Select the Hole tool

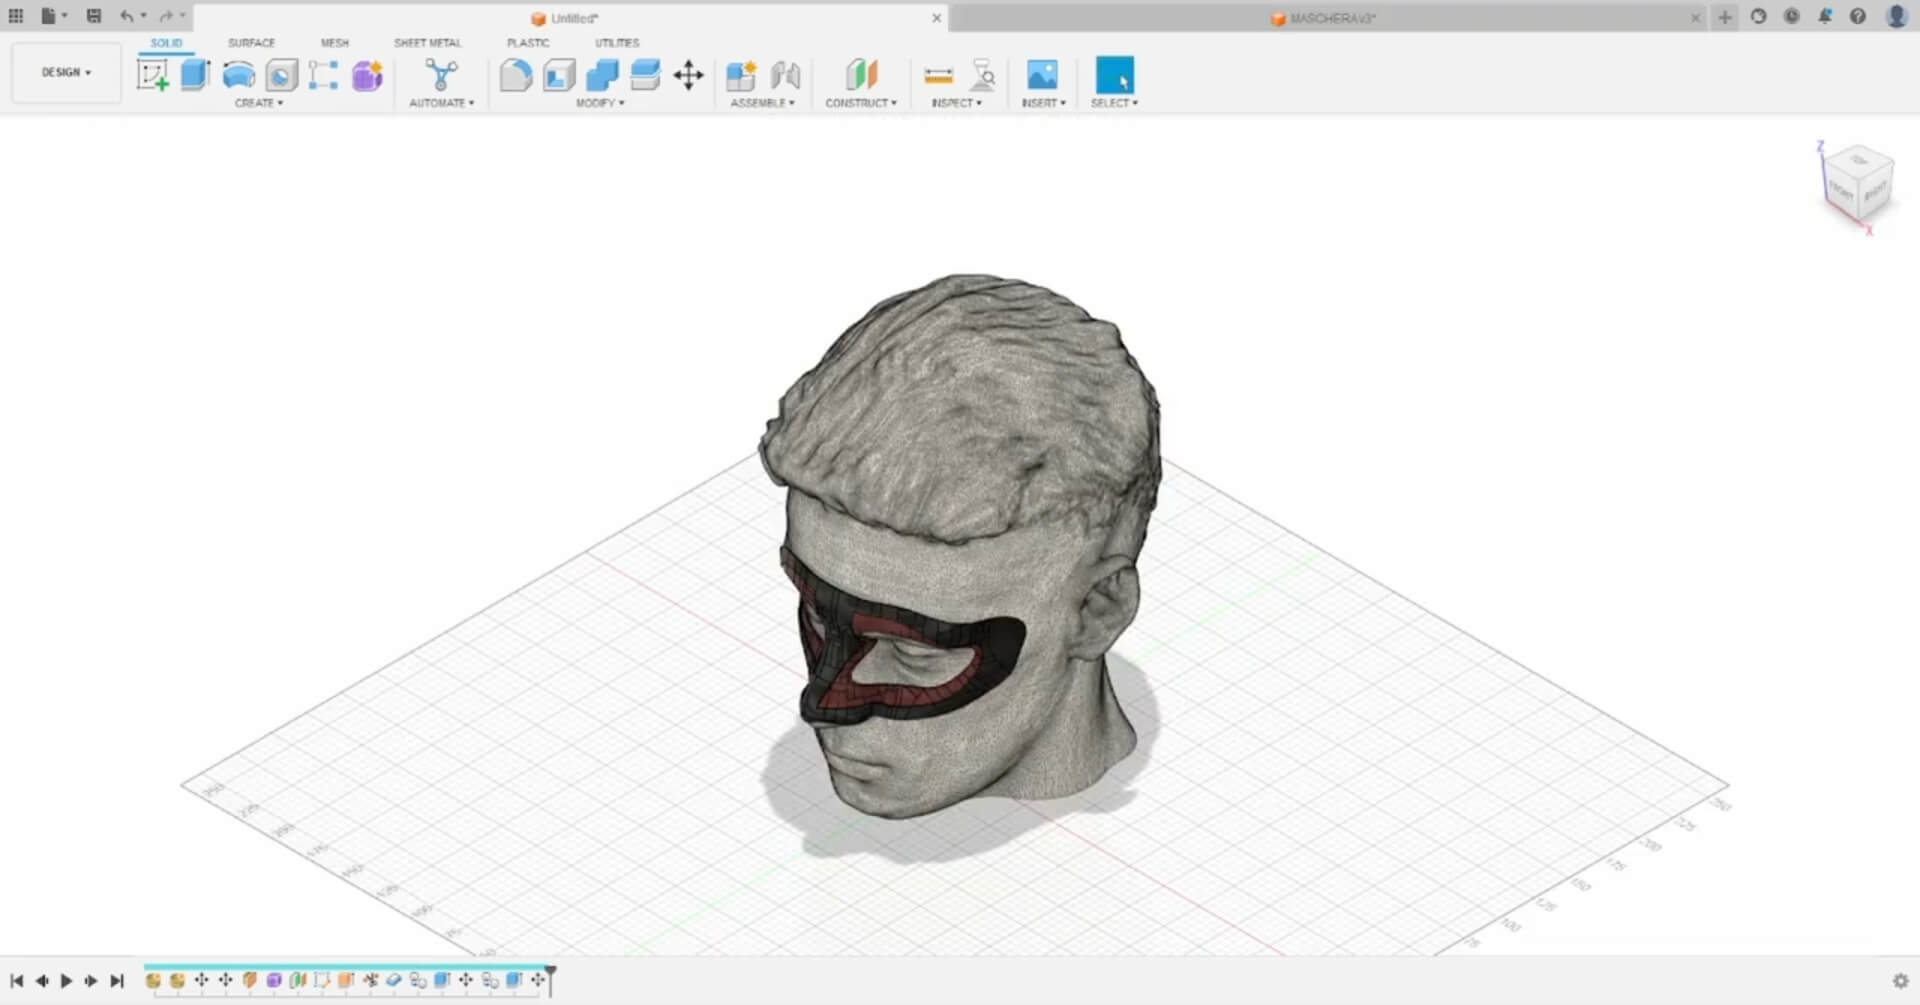(281, 75)
